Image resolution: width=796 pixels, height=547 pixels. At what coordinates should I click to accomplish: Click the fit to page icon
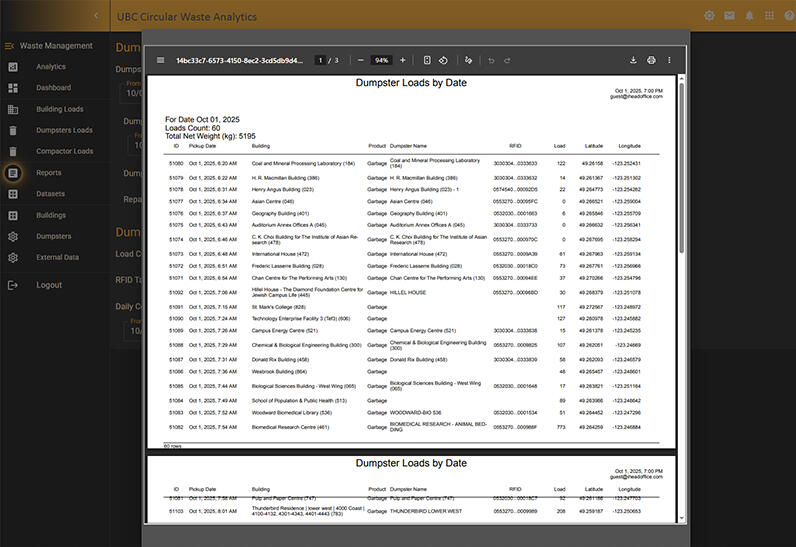427,60
